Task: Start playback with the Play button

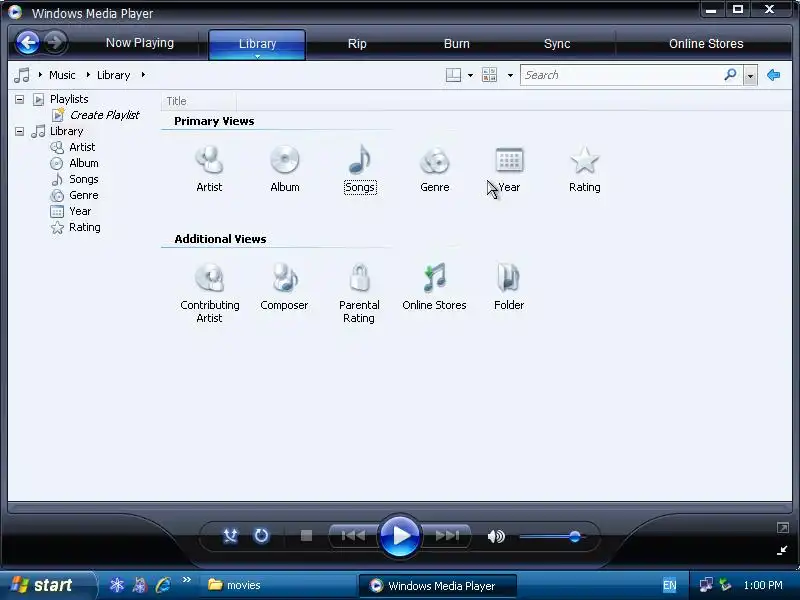Action: tap(399, 536)
